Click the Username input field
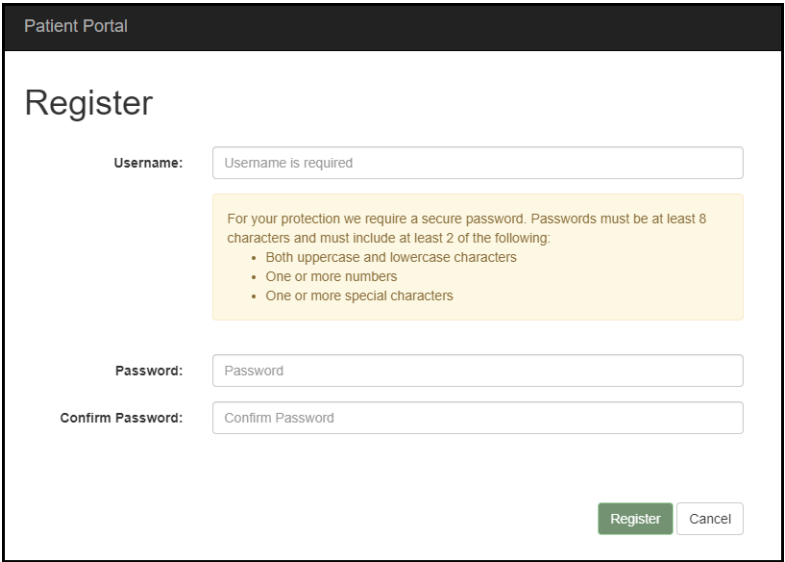The image size is (785, 562). tap(477, 163)
